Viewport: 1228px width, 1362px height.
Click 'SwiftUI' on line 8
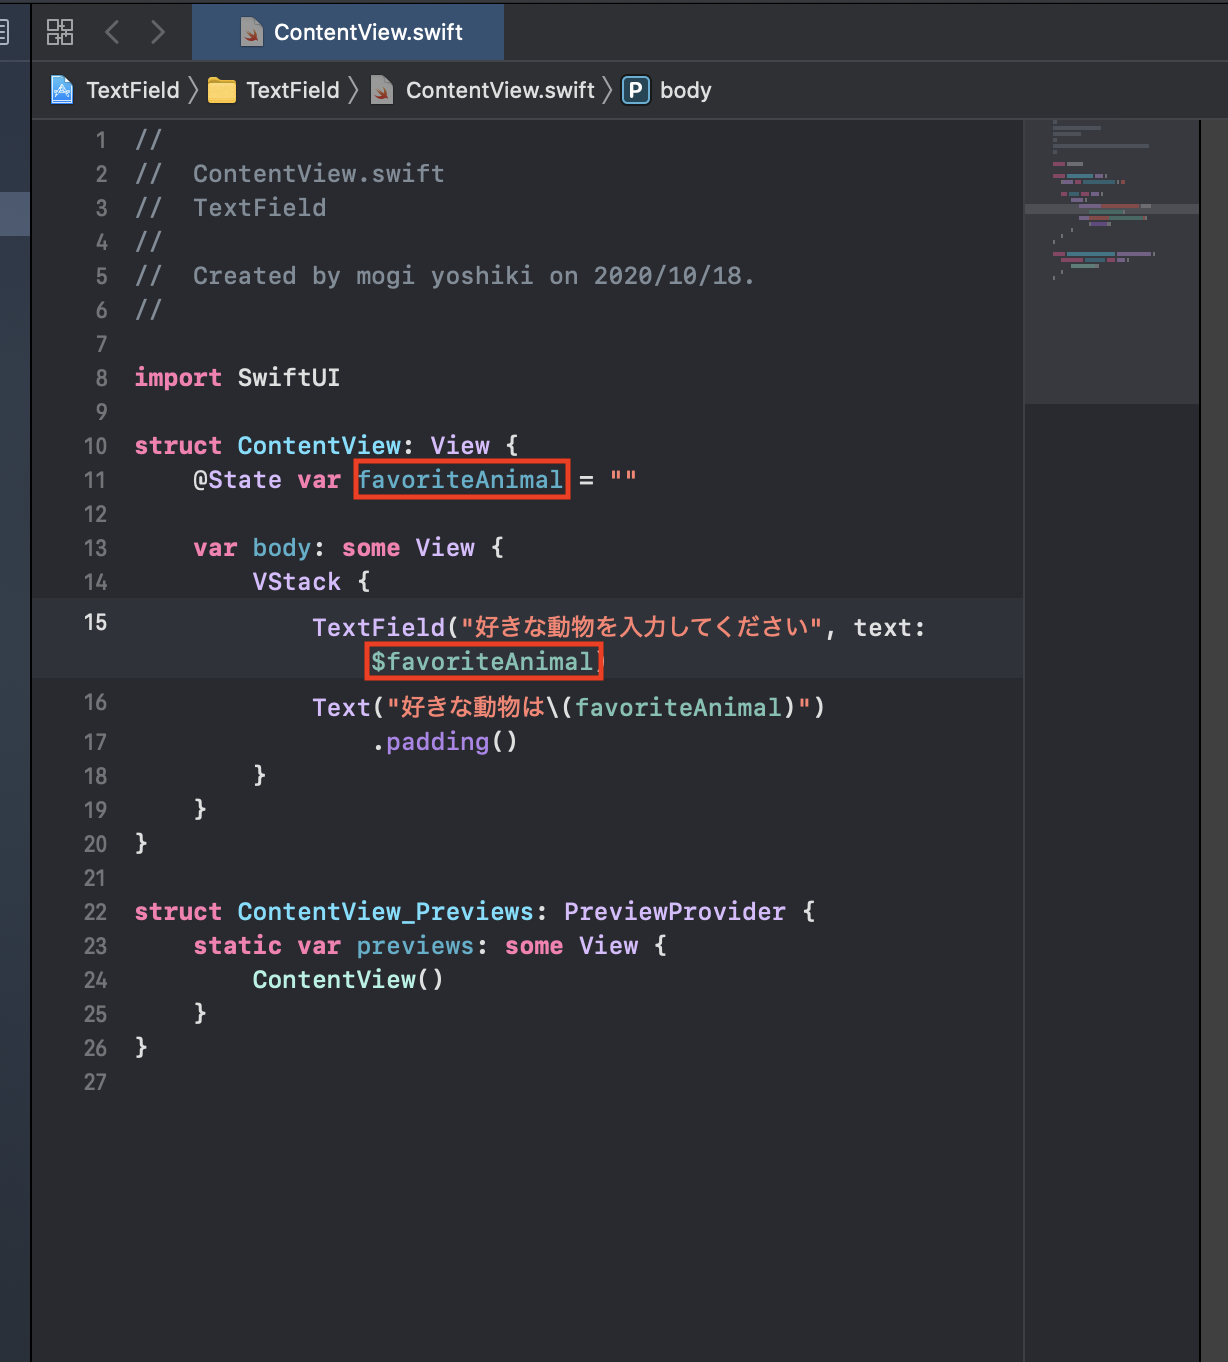(289, 378)
